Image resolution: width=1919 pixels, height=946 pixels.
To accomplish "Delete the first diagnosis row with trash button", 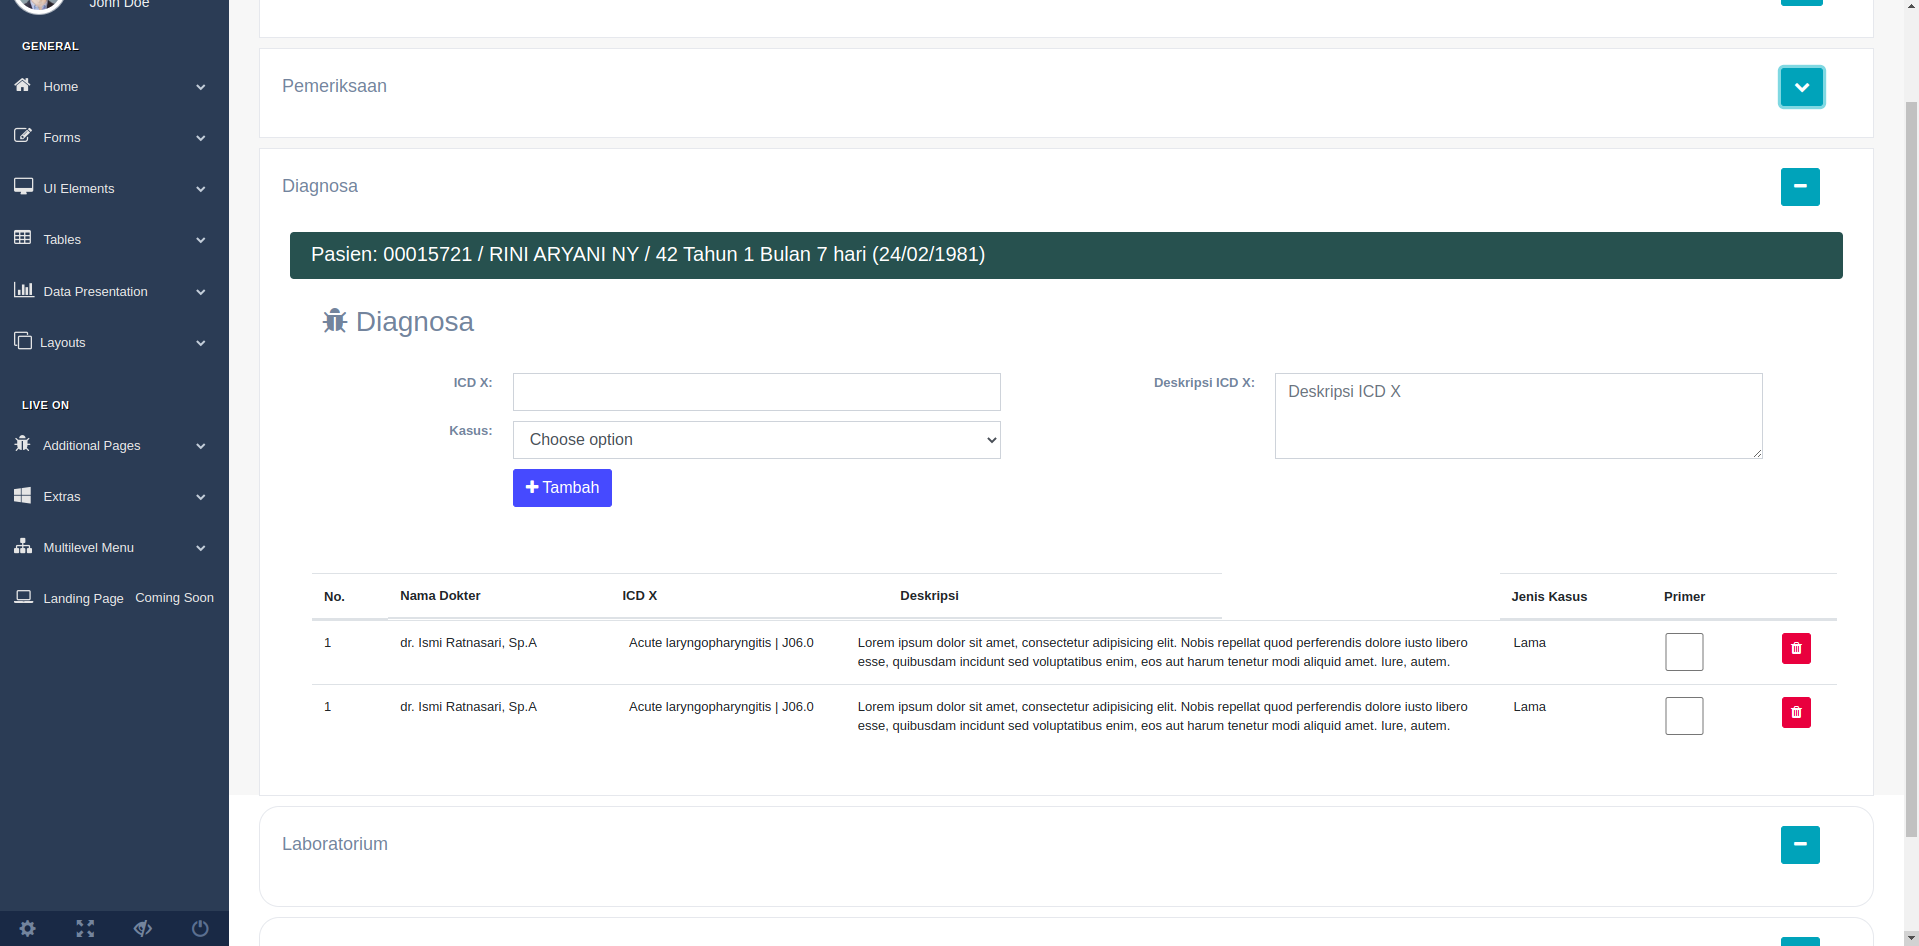I will (1795, 648).
